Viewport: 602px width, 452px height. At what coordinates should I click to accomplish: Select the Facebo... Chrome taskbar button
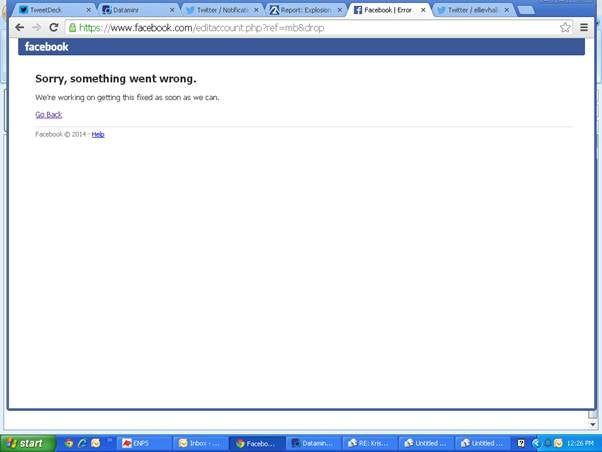tap(257, 443)
